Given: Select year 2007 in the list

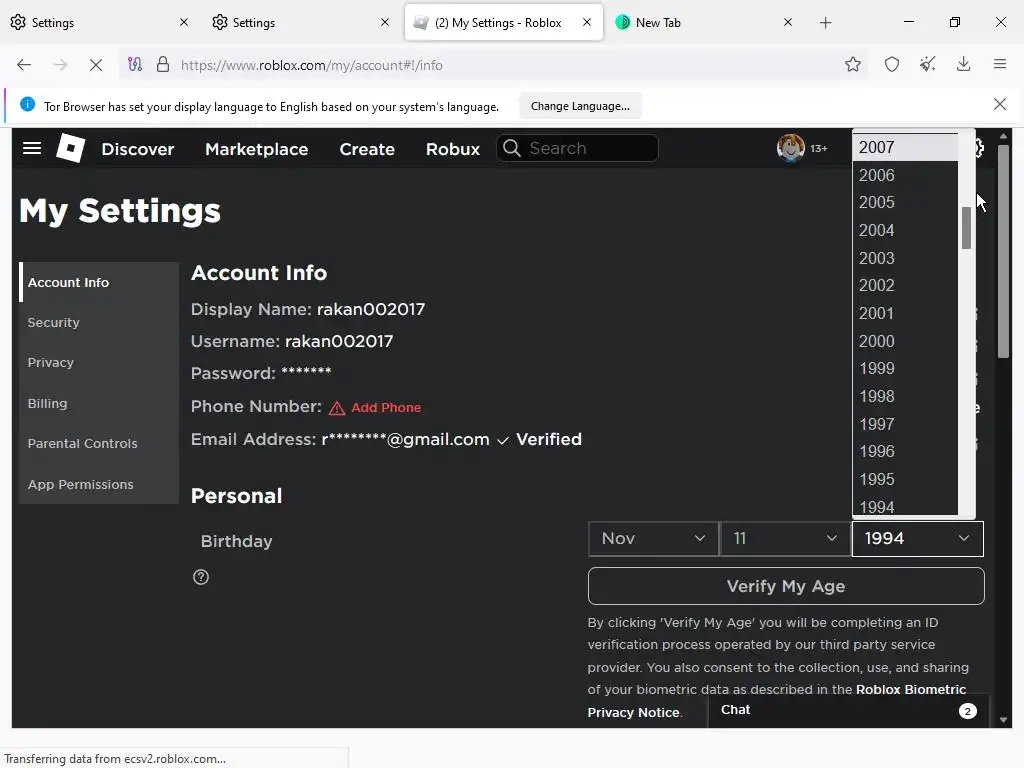Looking at the screenshot, I should [x=905, y=148].
